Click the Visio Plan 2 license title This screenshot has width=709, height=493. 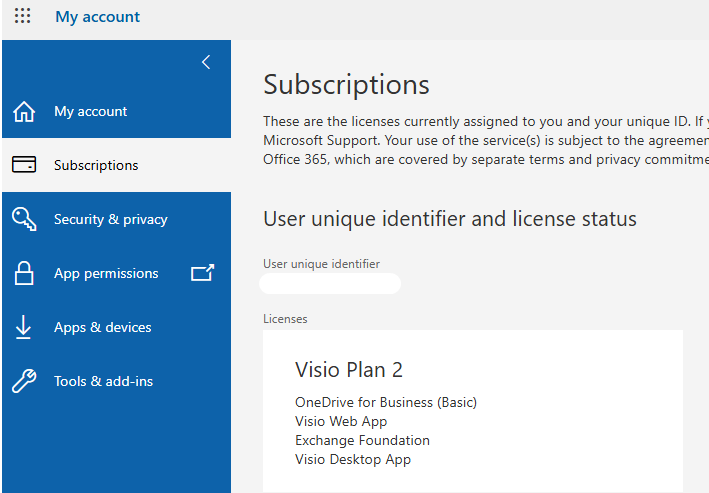click(349, 370)
